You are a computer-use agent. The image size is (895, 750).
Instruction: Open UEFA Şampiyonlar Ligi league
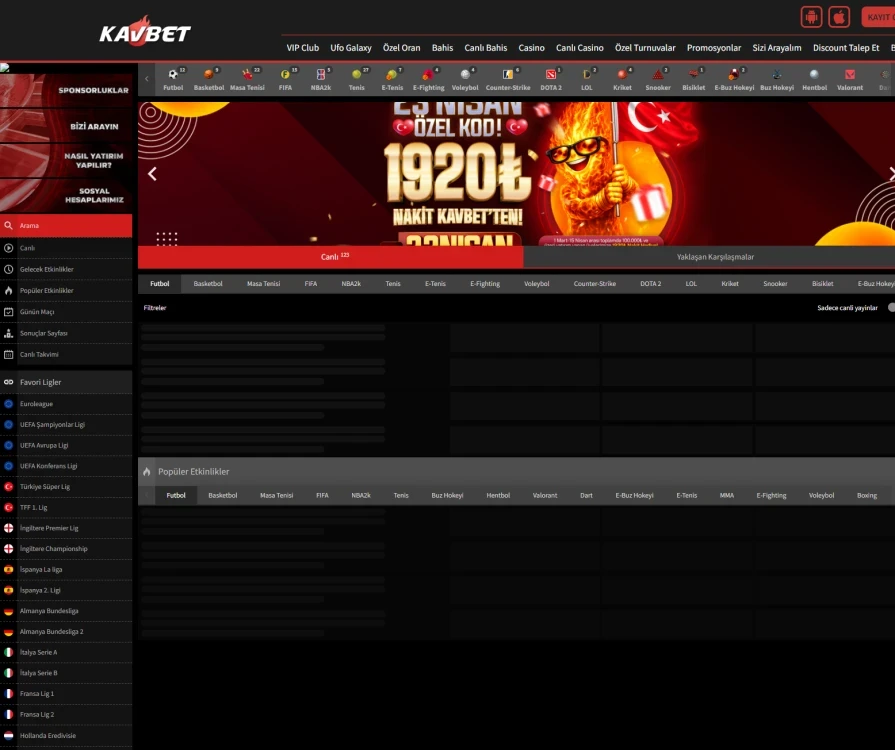[x=66, y=425]
